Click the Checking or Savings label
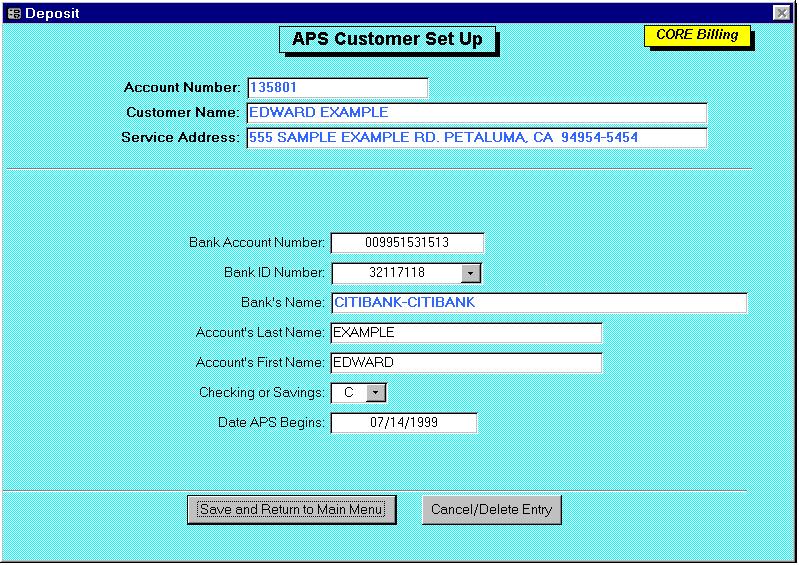Viewport: 799px width, 565px height. [262, 393]
